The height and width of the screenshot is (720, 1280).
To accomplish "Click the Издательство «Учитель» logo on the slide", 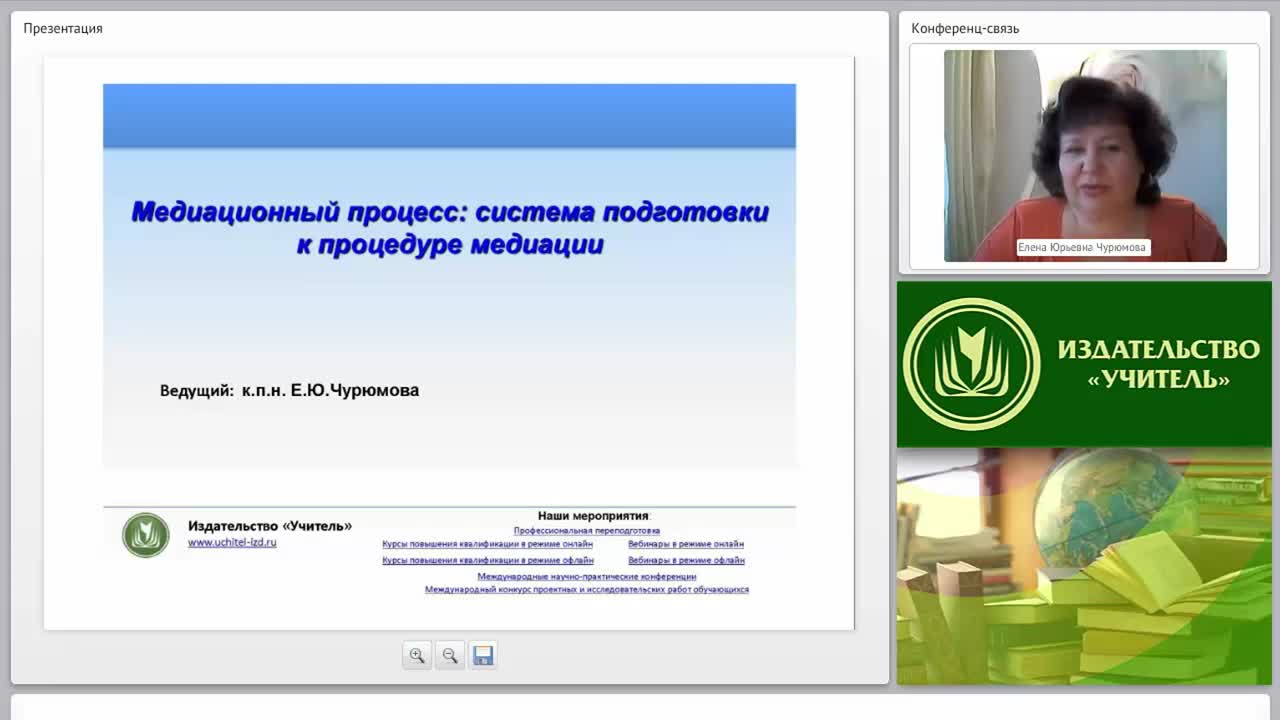I will (146, 534).
